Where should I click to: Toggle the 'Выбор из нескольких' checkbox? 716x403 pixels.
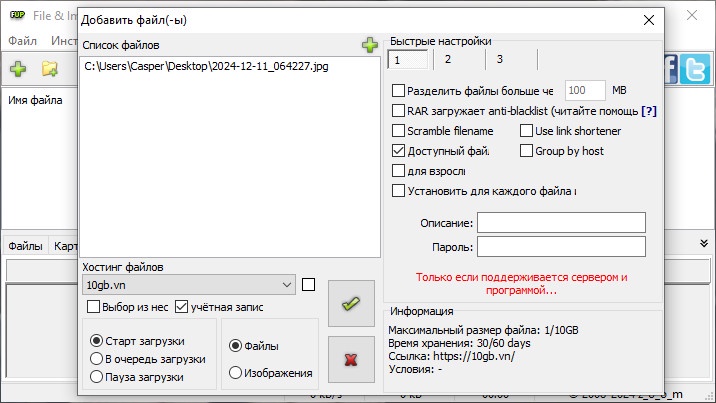pos(93,307)
